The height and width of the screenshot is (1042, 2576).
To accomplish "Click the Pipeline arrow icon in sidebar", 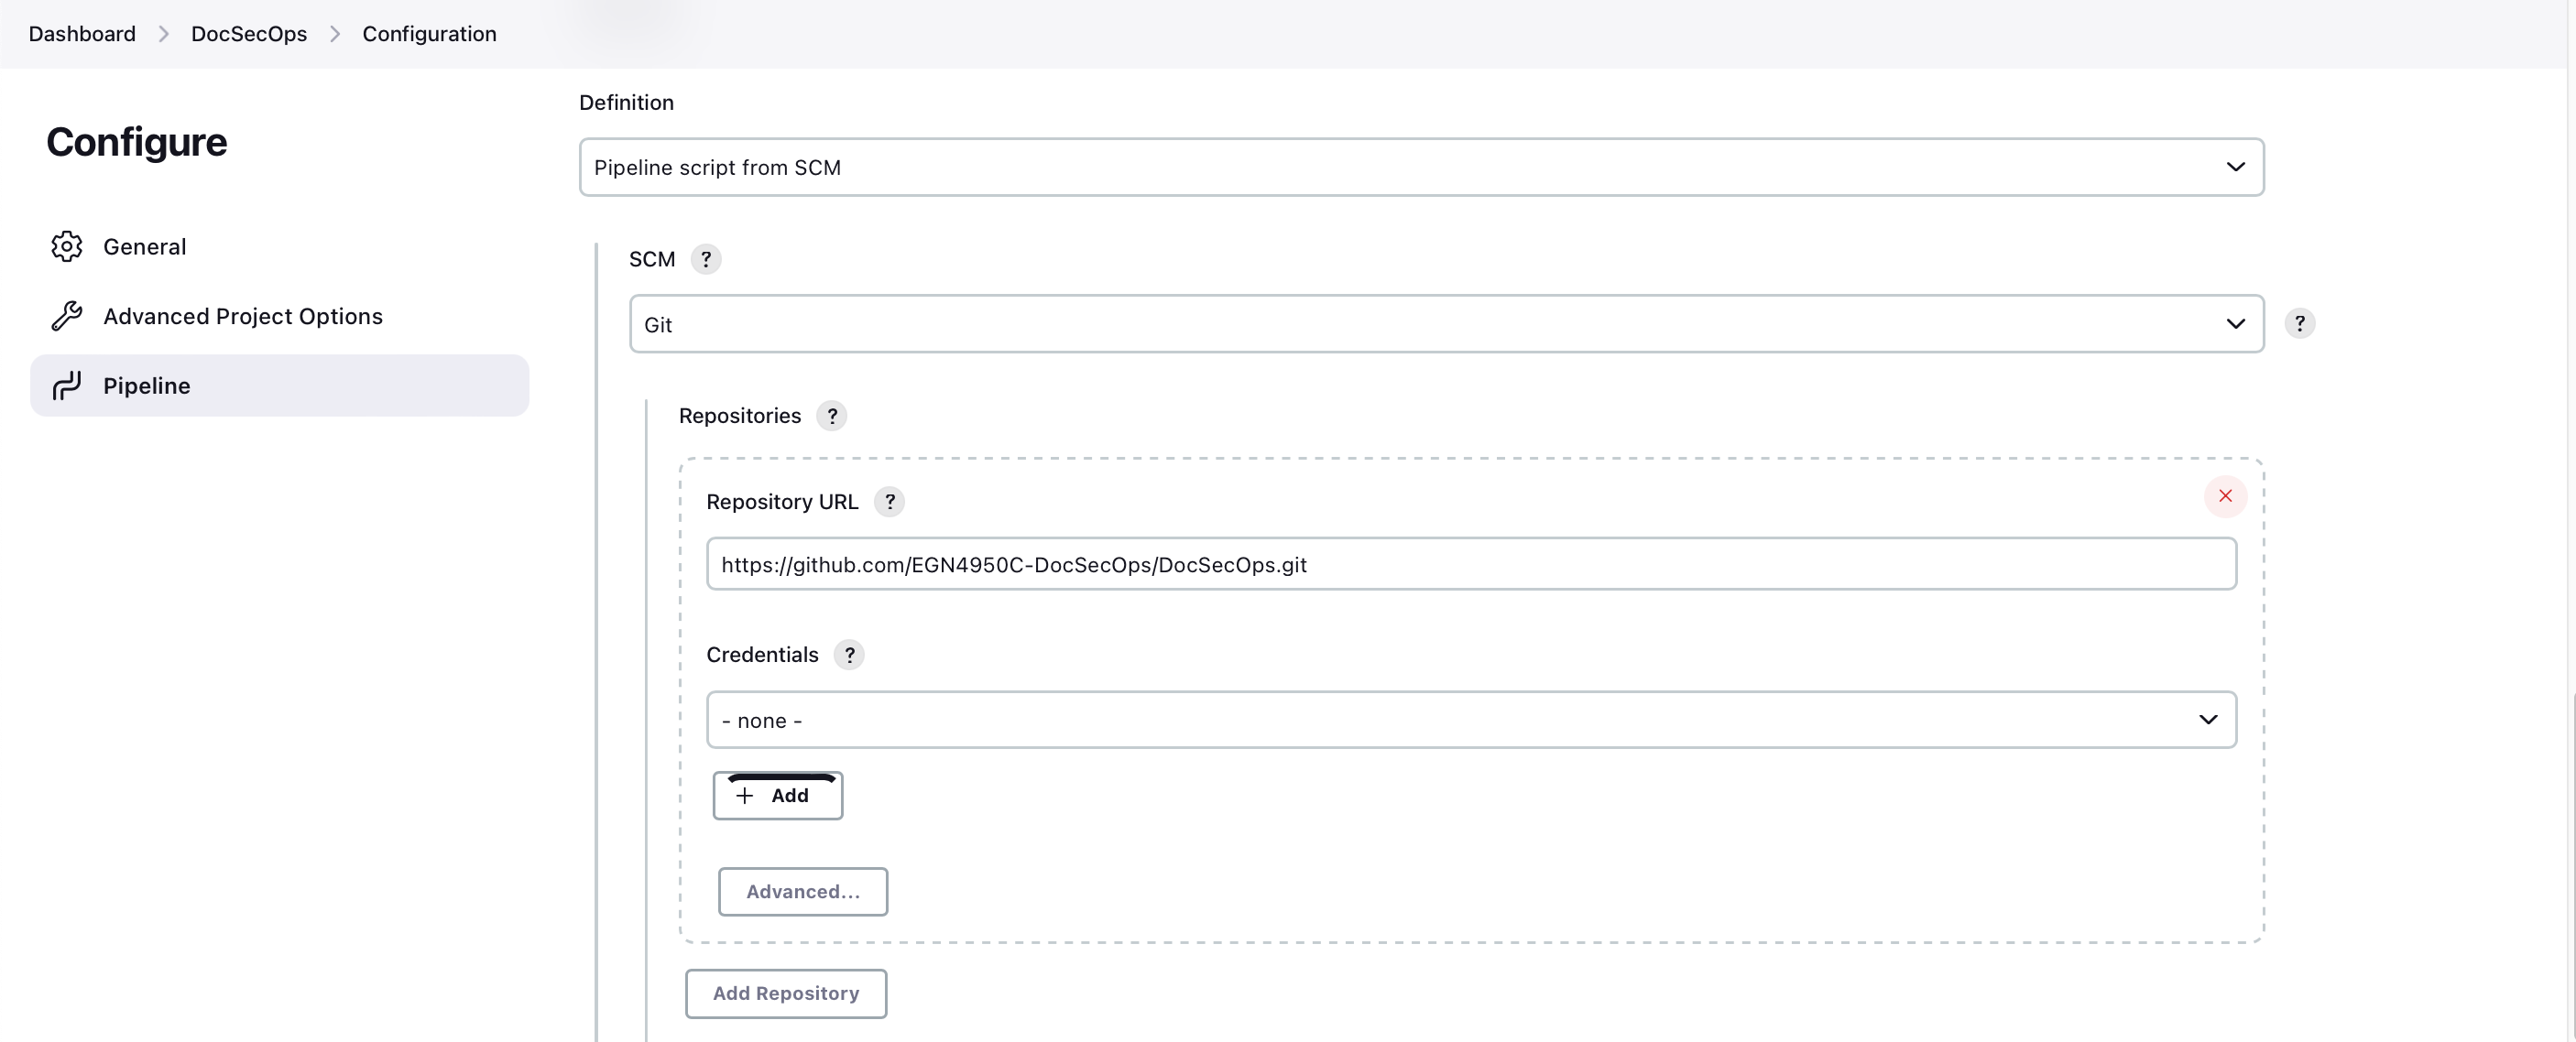I will pos(66,385).
